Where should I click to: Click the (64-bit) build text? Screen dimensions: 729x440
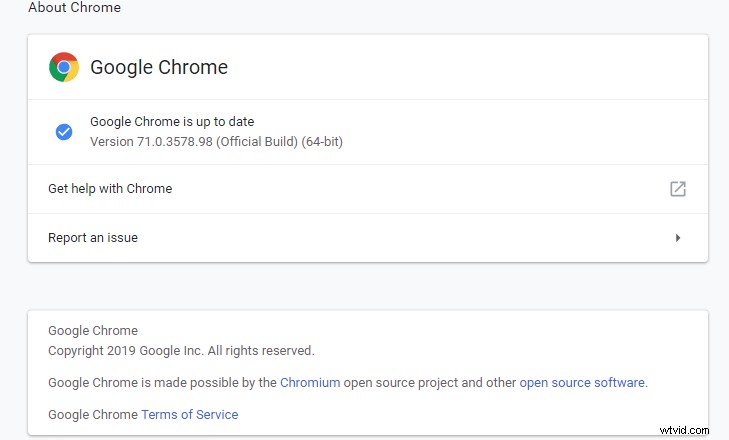tap(322, 141)
